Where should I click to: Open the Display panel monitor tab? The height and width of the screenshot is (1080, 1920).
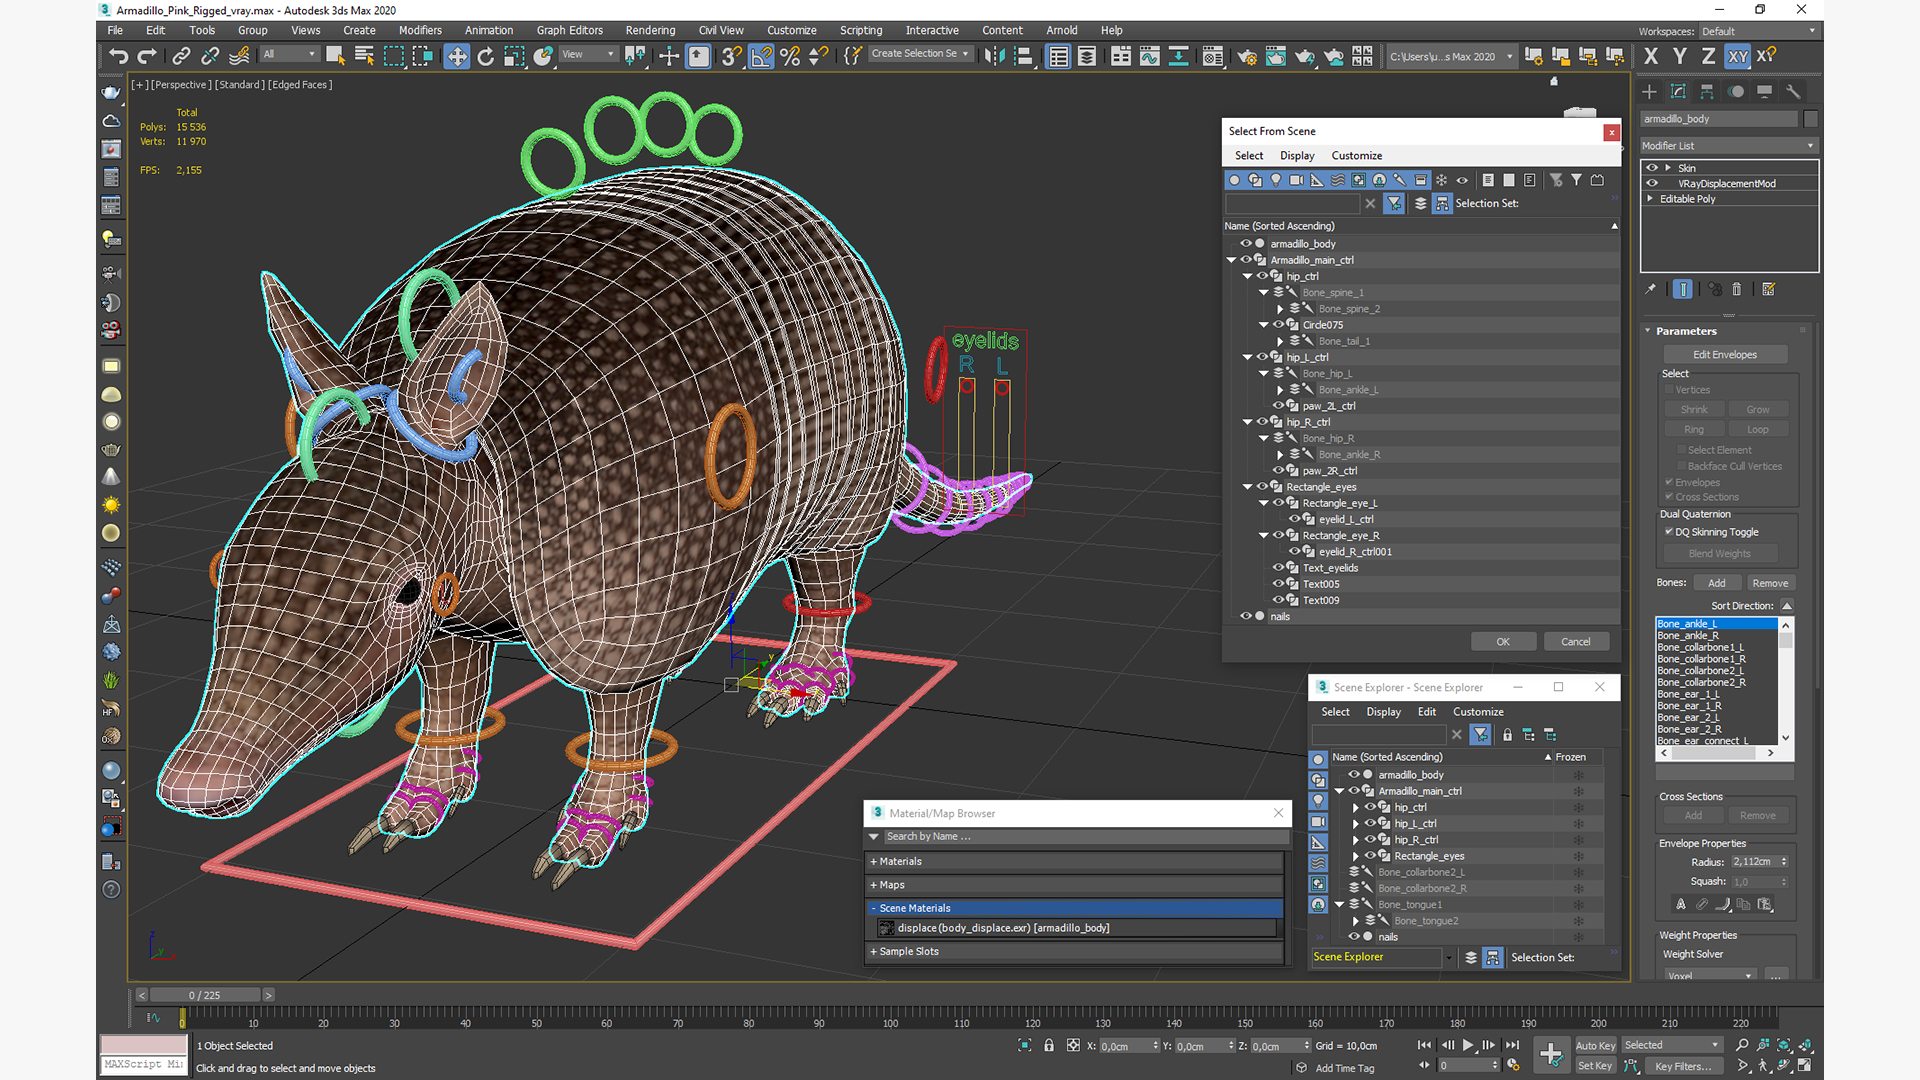click(x=1765, y=91)
